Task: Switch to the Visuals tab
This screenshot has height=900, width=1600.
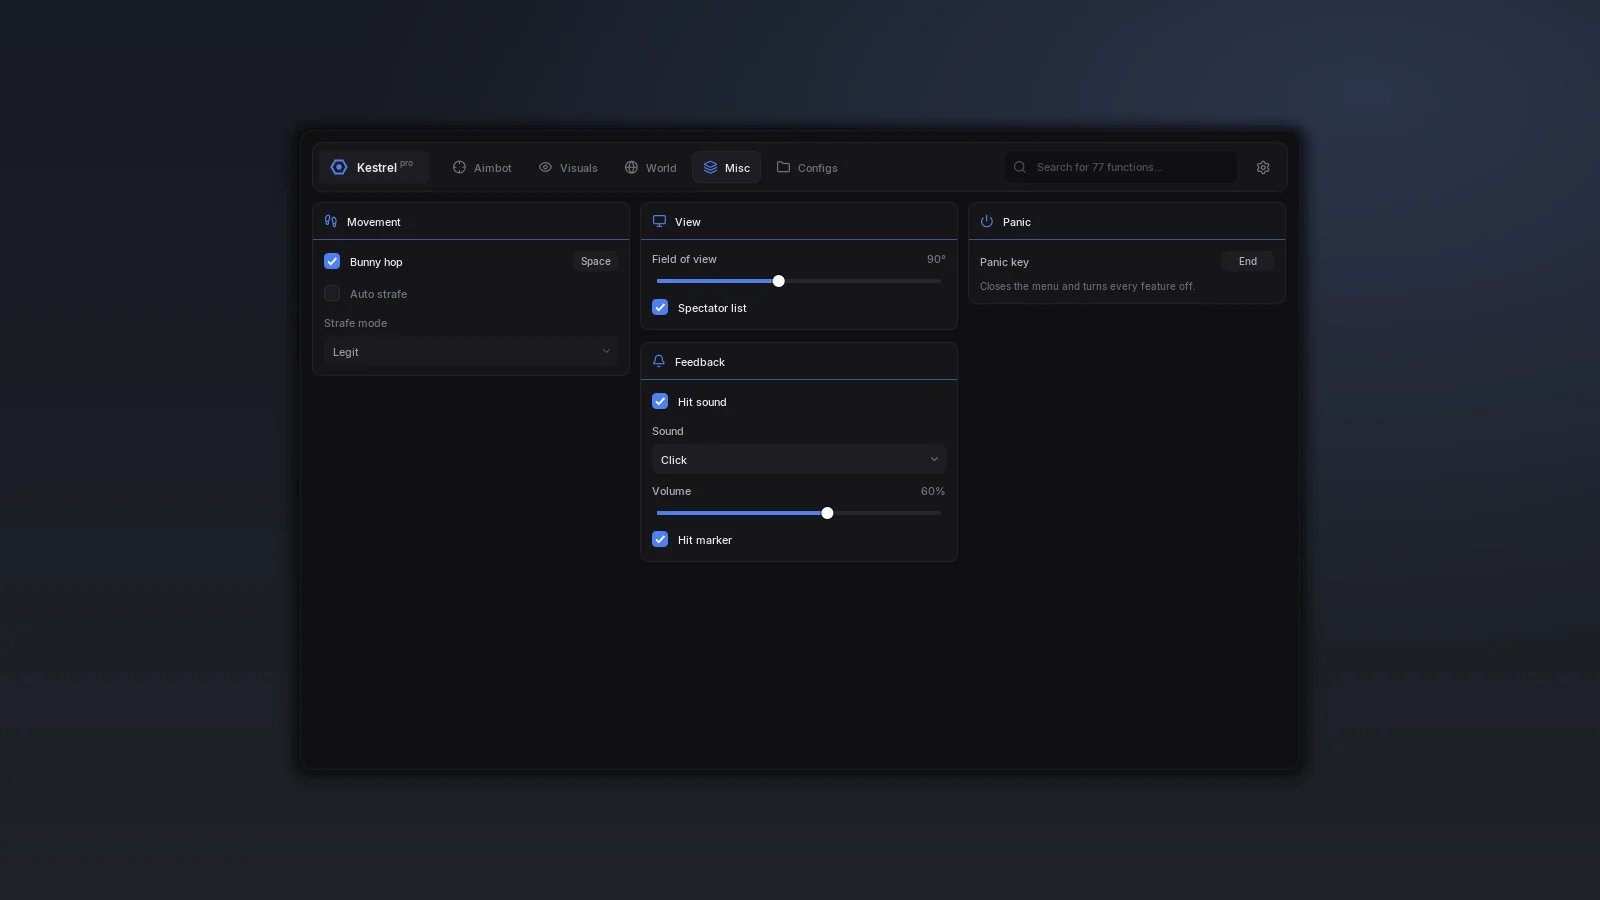Action: click(568, 167)
